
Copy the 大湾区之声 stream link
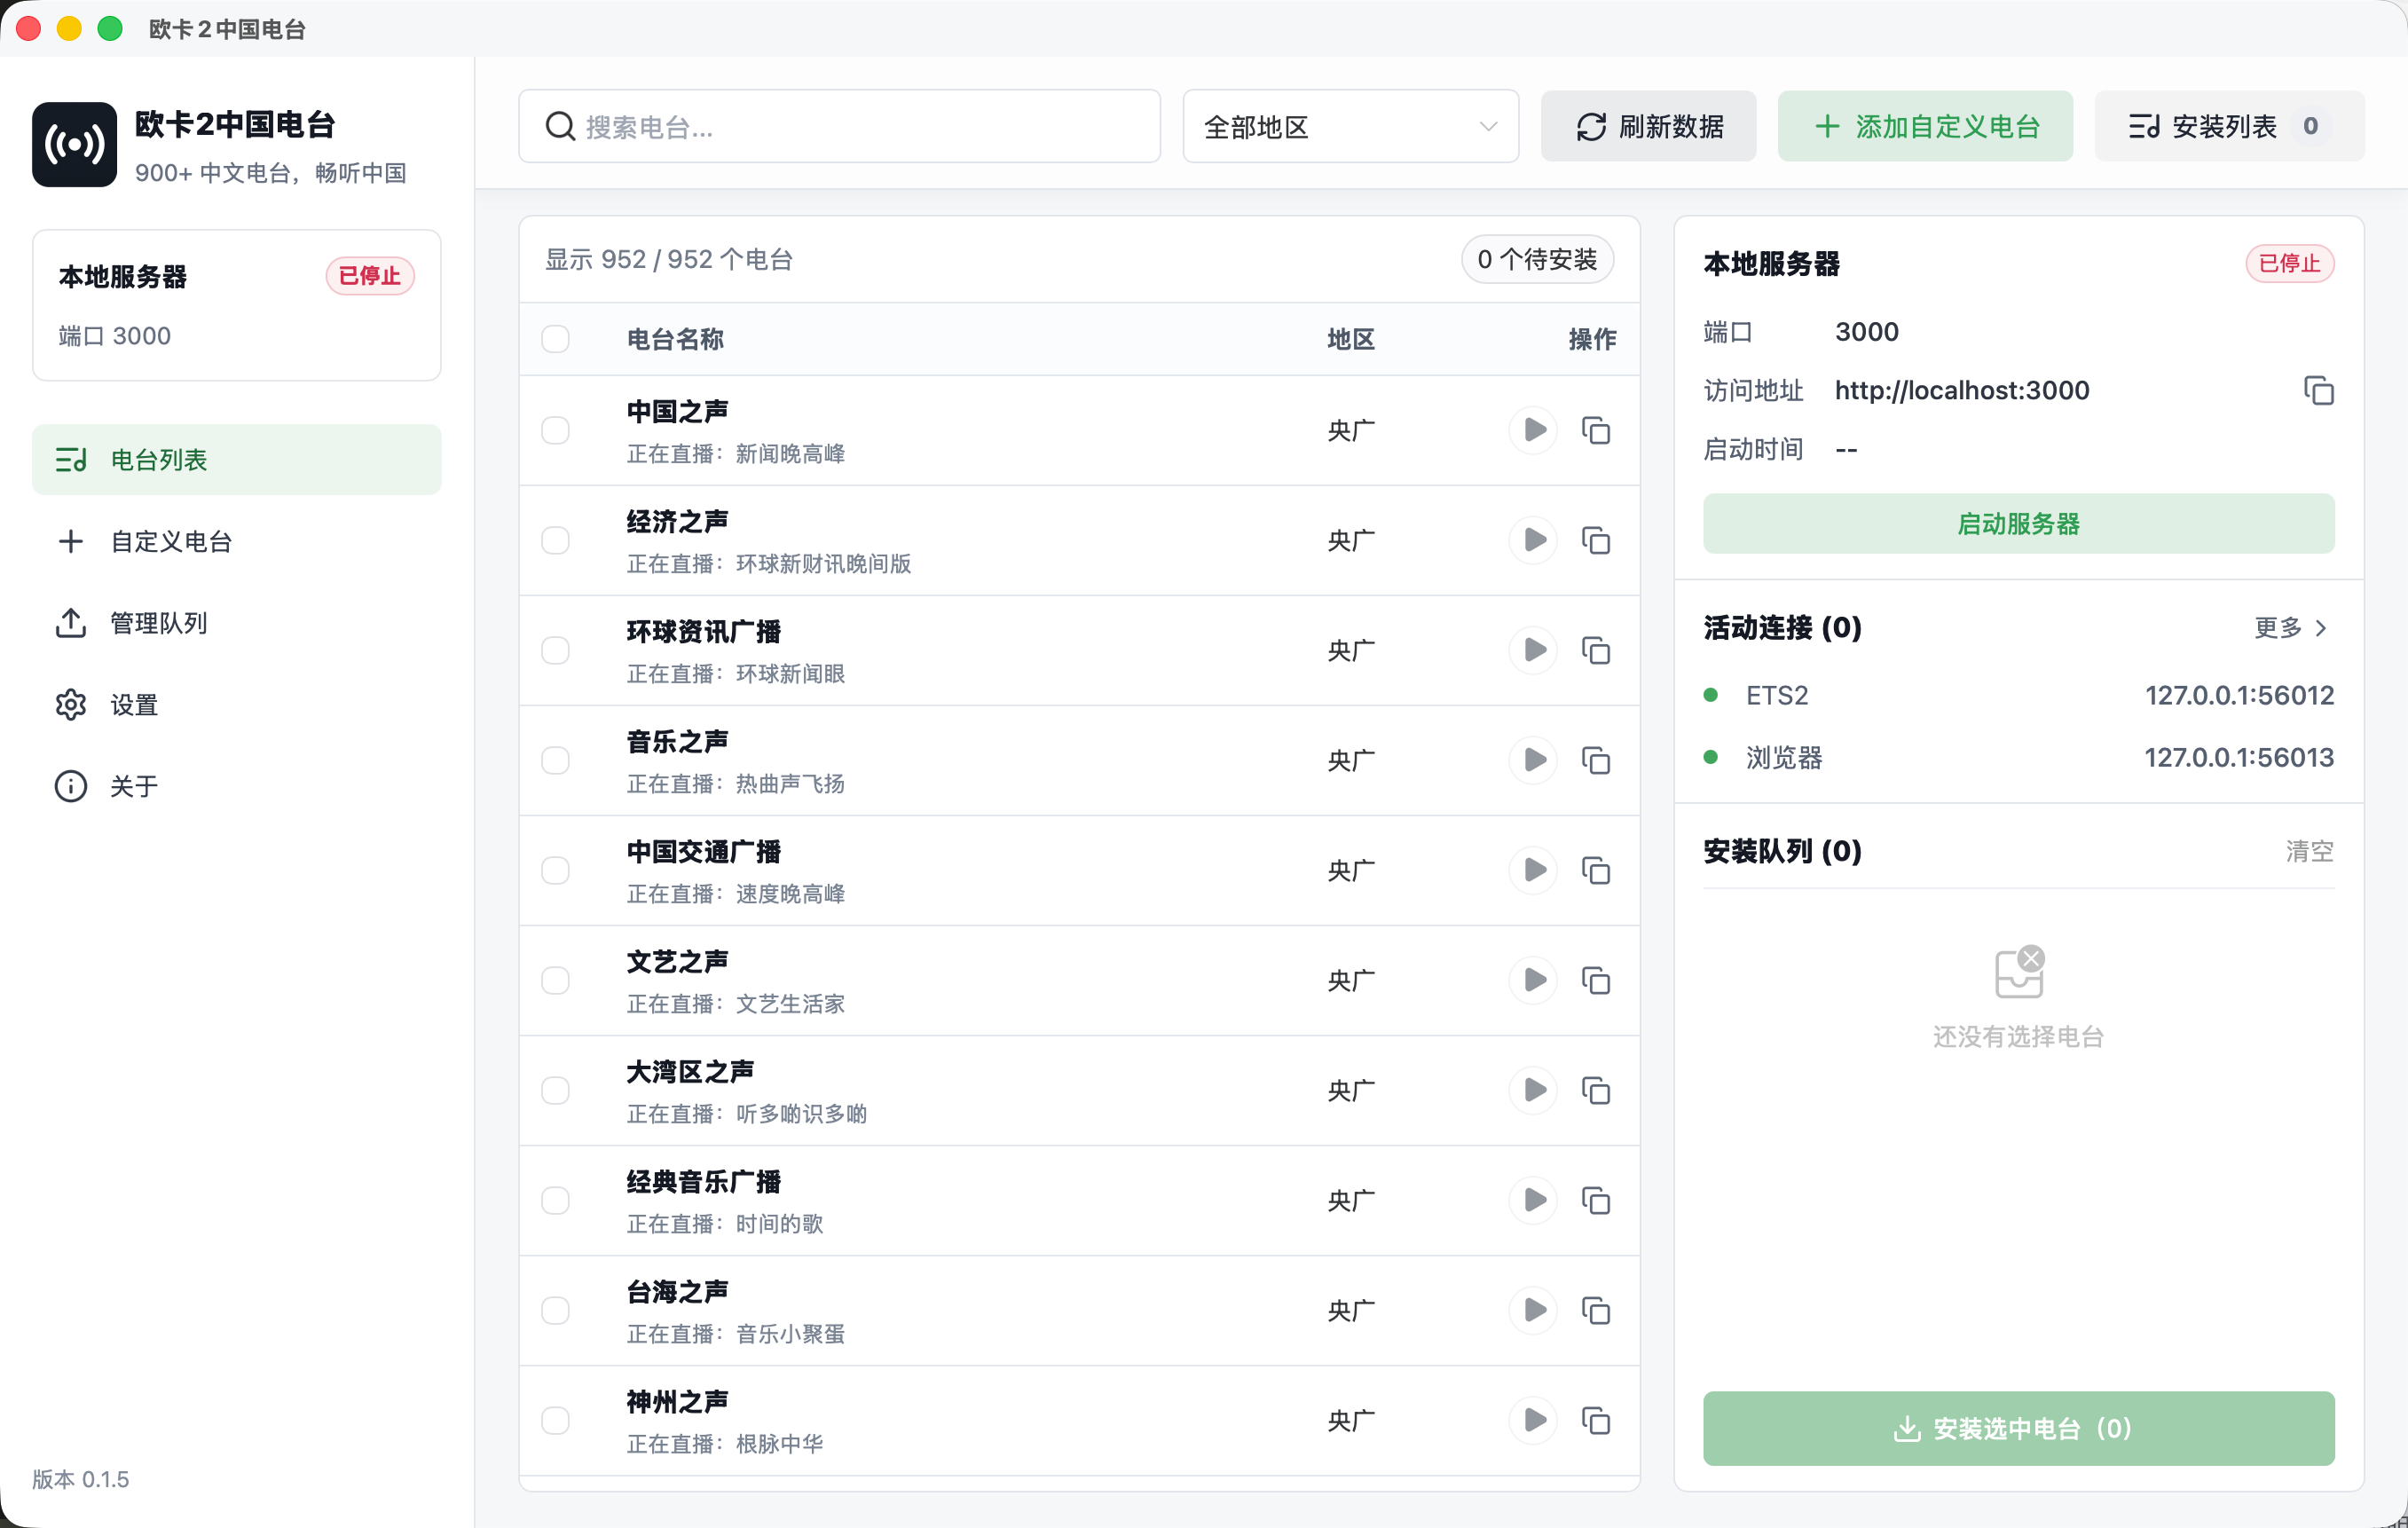(1596, 1090)
